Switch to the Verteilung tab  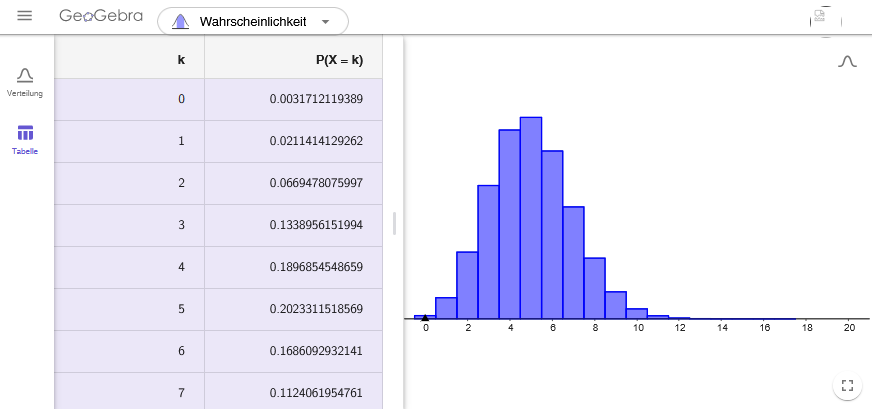[x=24, y=82]
